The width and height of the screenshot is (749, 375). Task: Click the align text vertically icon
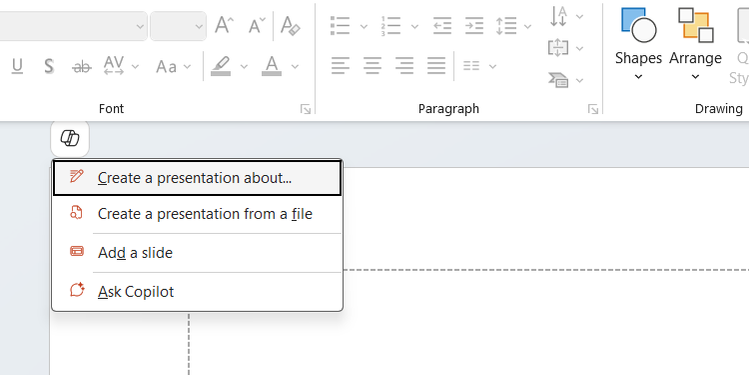point(558,48)
